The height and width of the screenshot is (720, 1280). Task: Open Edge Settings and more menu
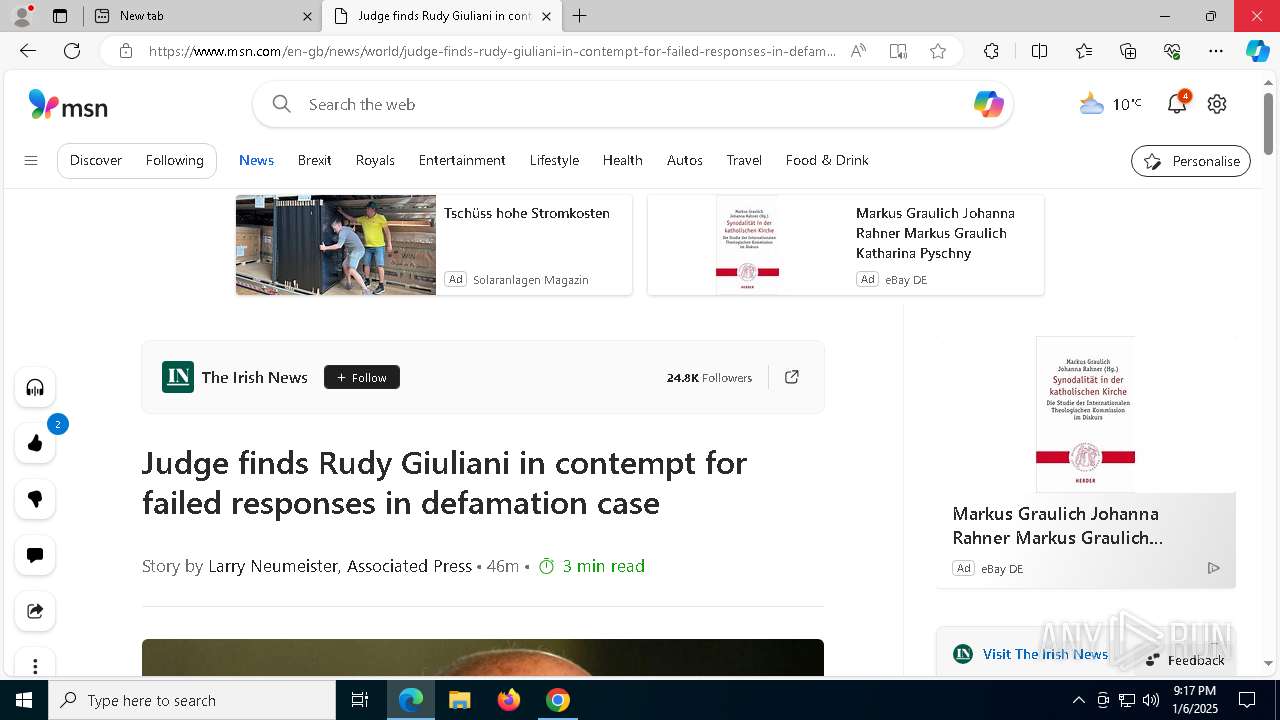1216,51
